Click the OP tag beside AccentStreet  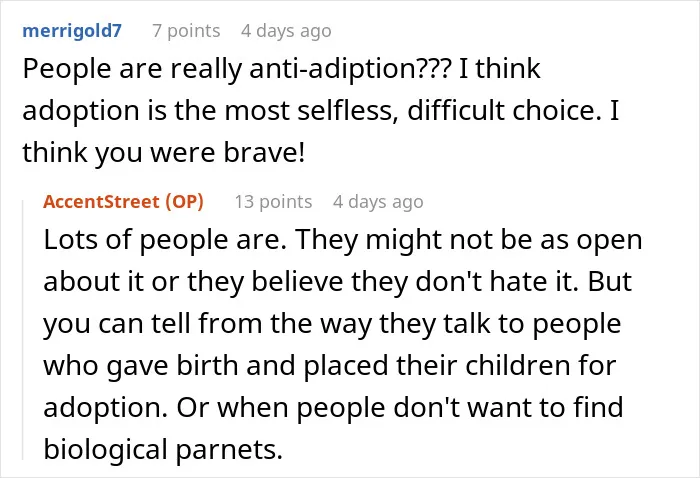(x=184, y=202)
